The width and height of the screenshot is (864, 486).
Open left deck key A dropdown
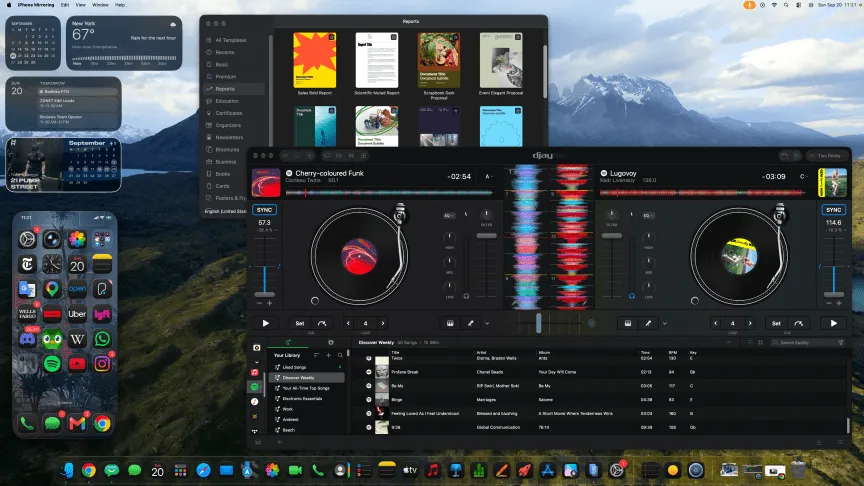tap(489, 176)
